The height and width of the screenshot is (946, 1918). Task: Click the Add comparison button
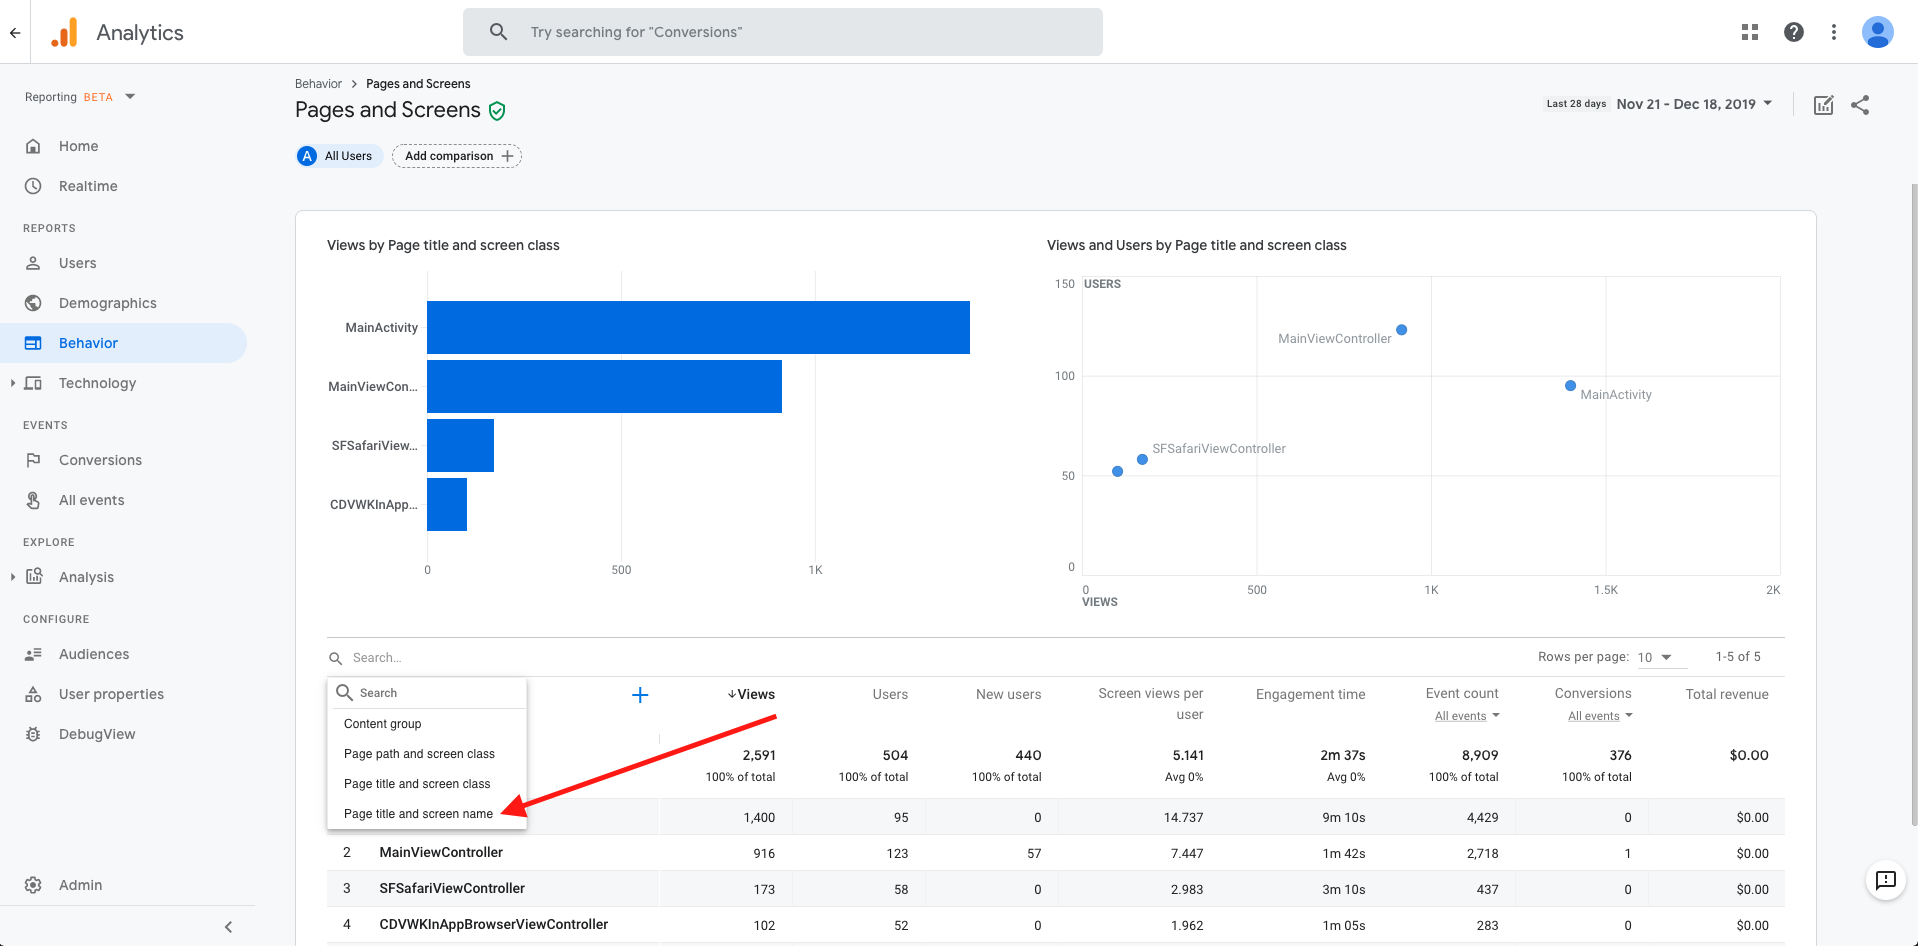pos(457,156)
